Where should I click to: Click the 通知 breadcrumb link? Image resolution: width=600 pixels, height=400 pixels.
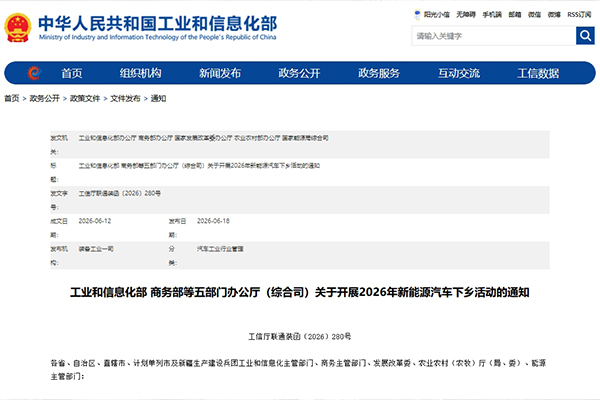pyautogui.click(x=158, y=98)
